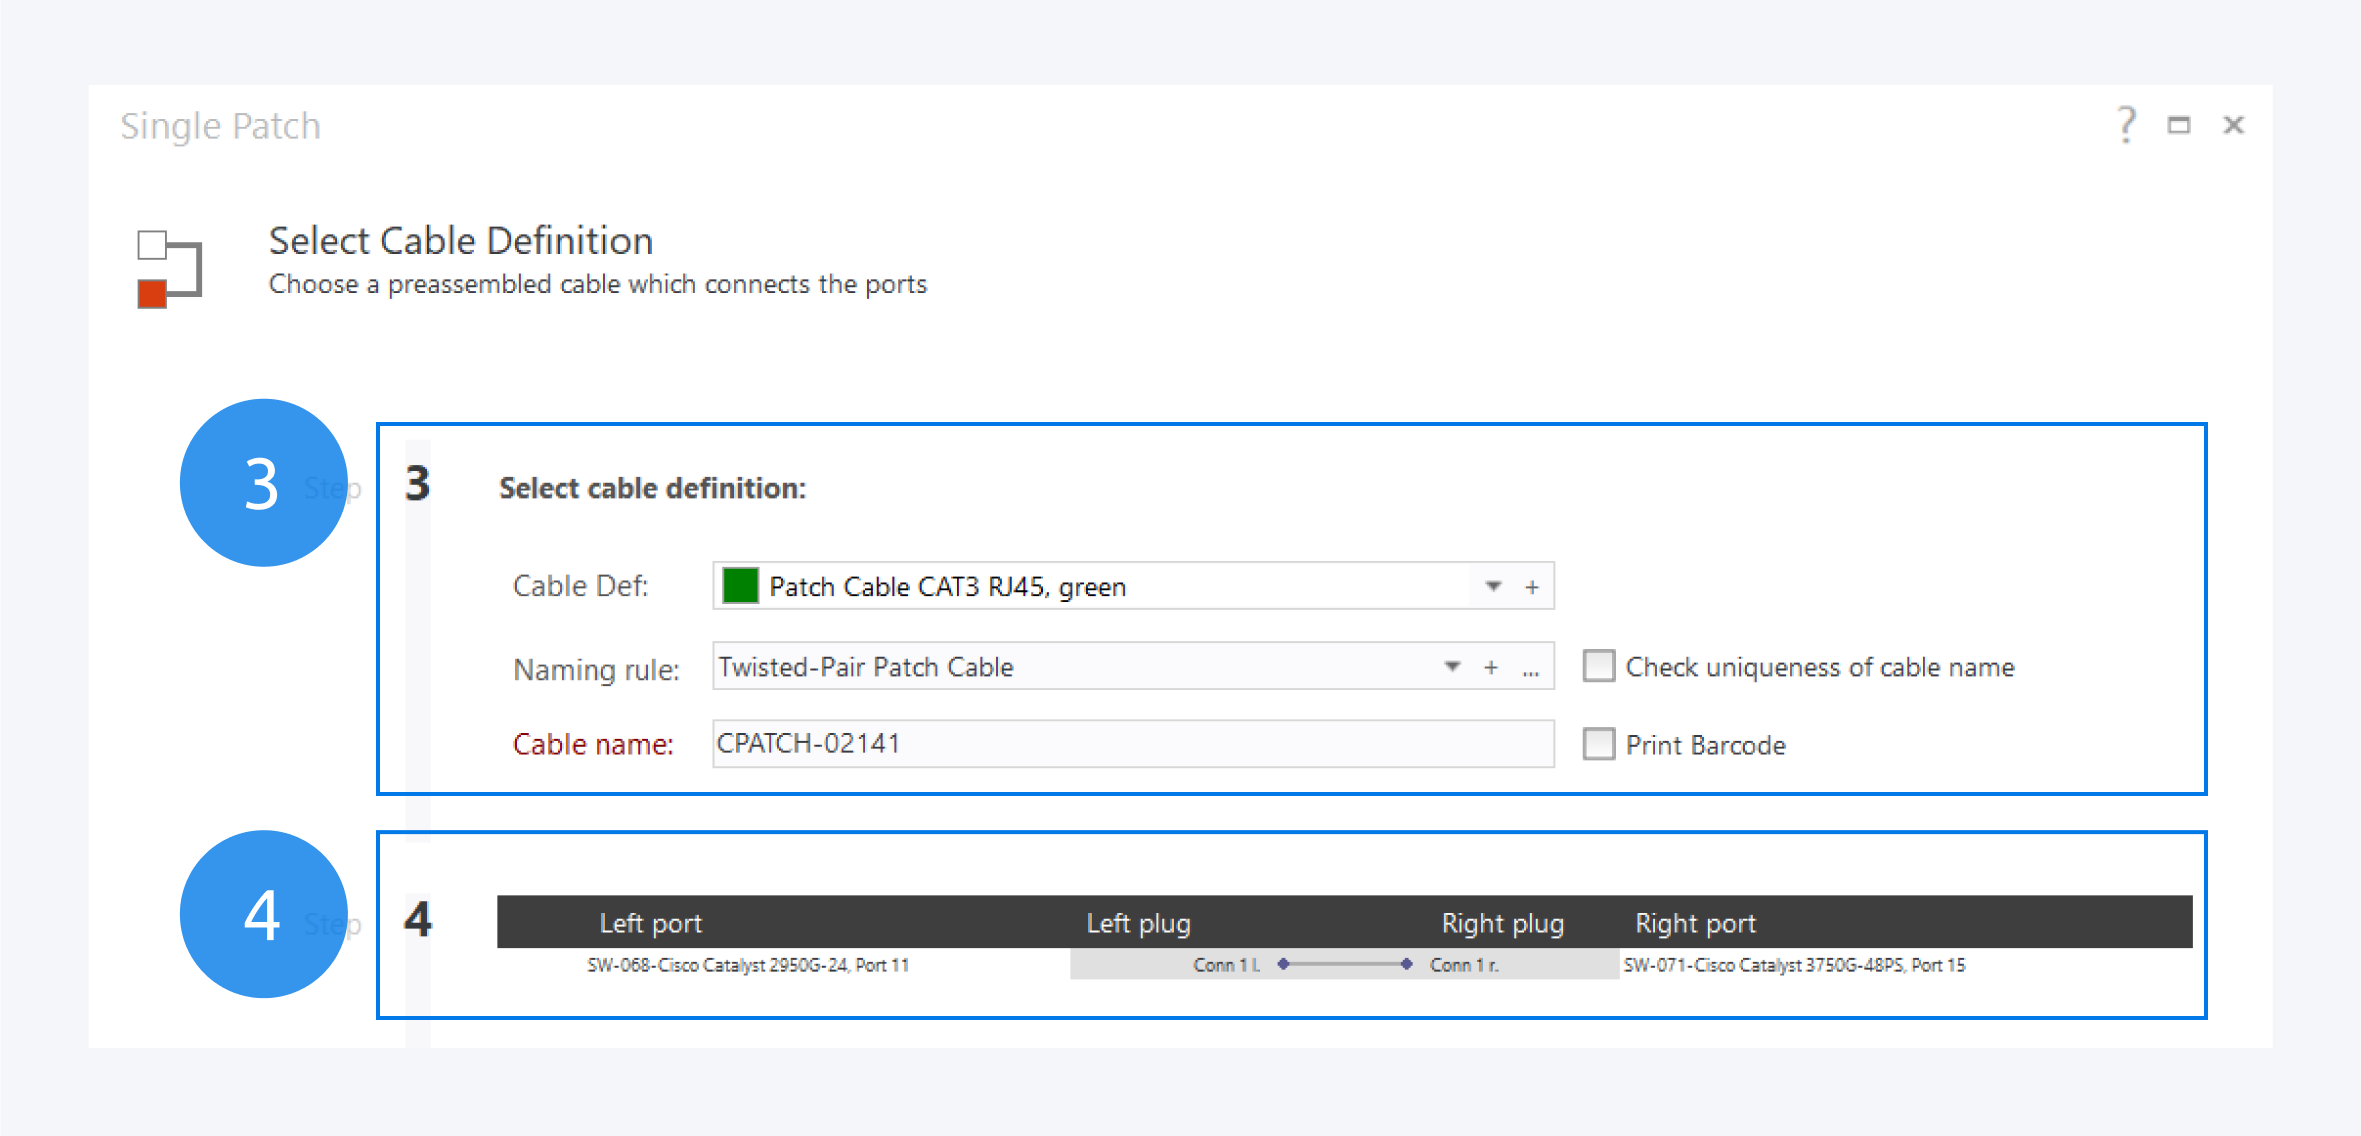Image resolution: width=2361 pixels, height=1136 pixels.
Task: Expand the Naming rule dropdown arrow
Action: (x=1452, y=666)
